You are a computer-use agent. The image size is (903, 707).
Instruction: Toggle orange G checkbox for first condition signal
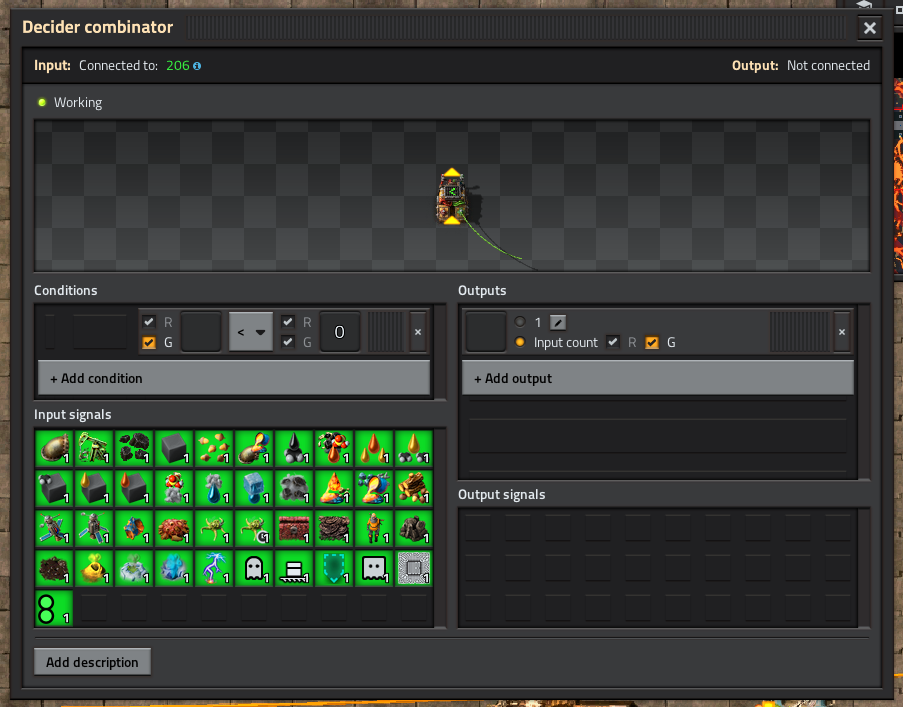[149, 343]
